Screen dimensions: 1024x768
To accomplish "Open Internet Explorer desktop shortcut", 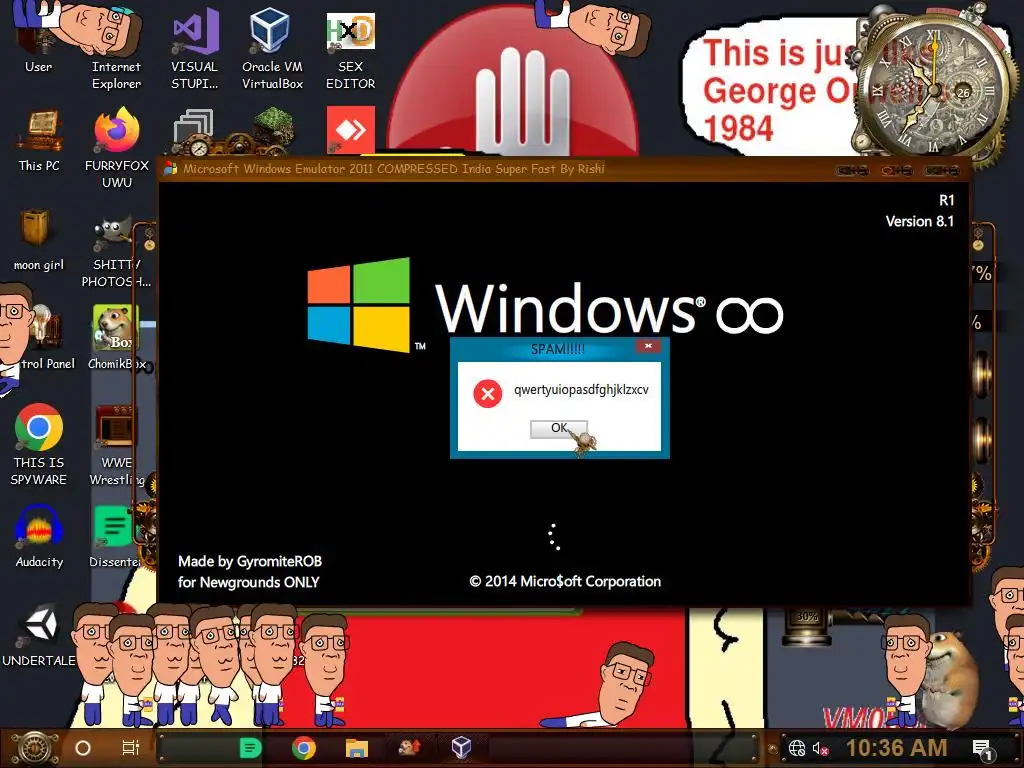I will (116, 47).
